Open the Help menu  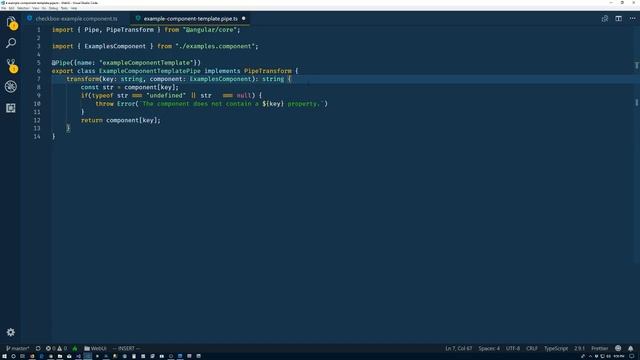(x=74, y=8)
